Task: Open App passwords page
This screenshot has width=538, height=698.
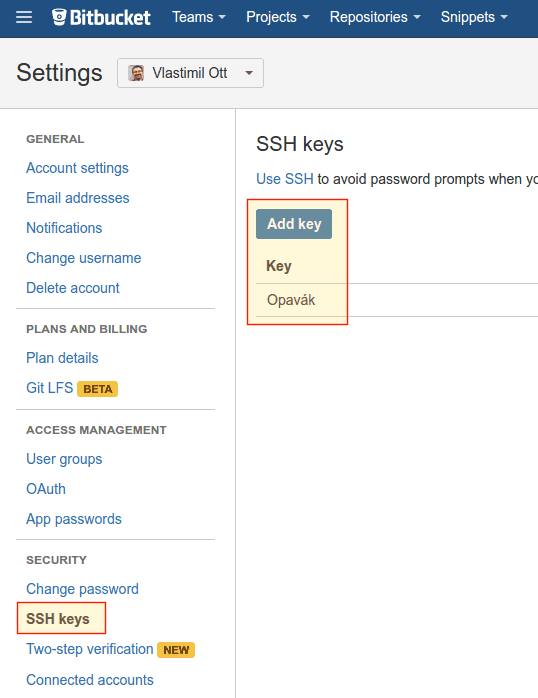Action: [74, 519]
